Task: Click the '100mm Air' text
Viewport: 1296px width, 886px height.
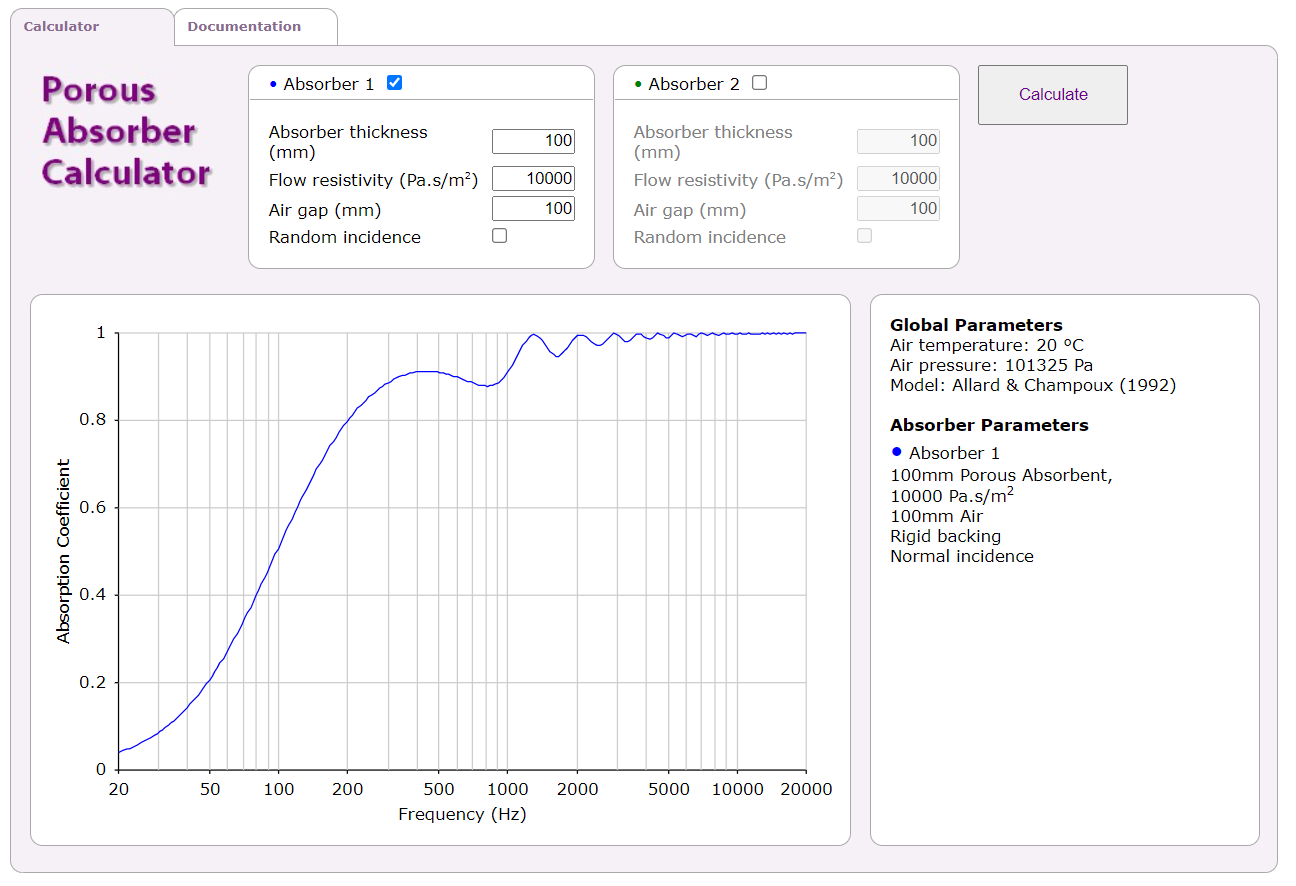Action: click(x=936, y=516)
